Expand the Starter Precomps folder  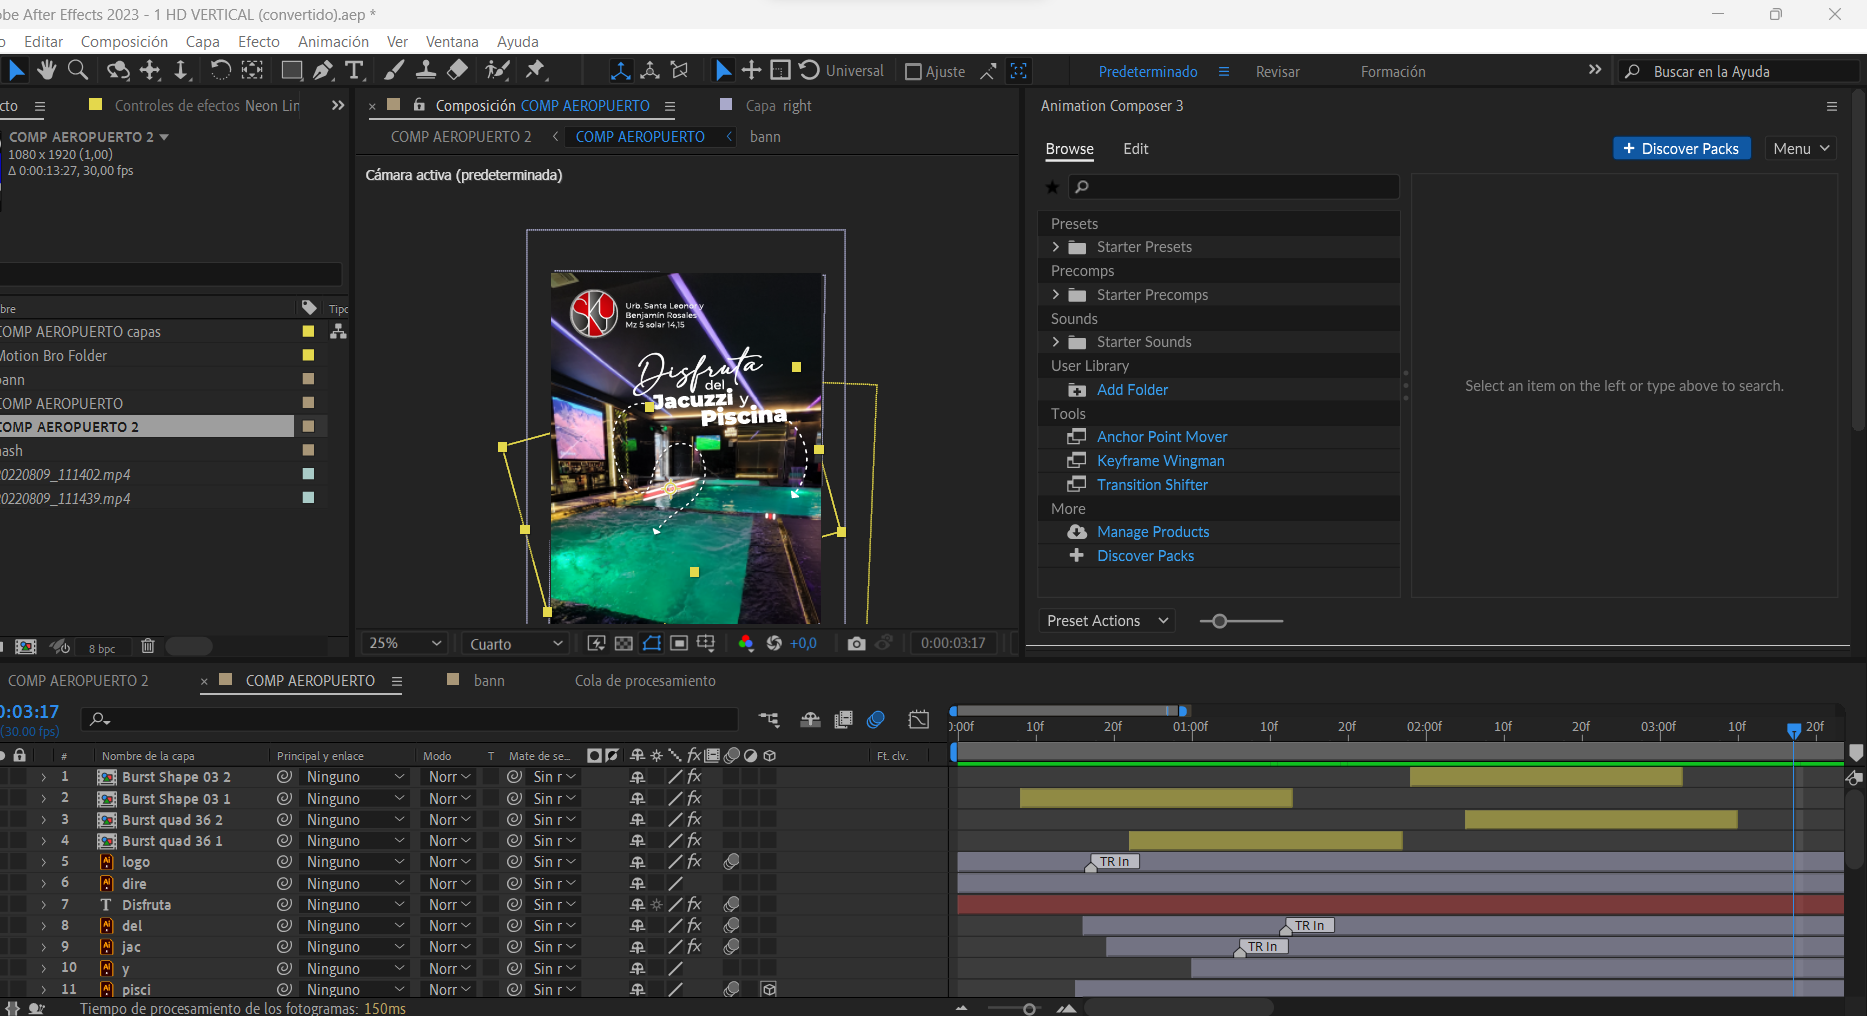point(1056,295)
